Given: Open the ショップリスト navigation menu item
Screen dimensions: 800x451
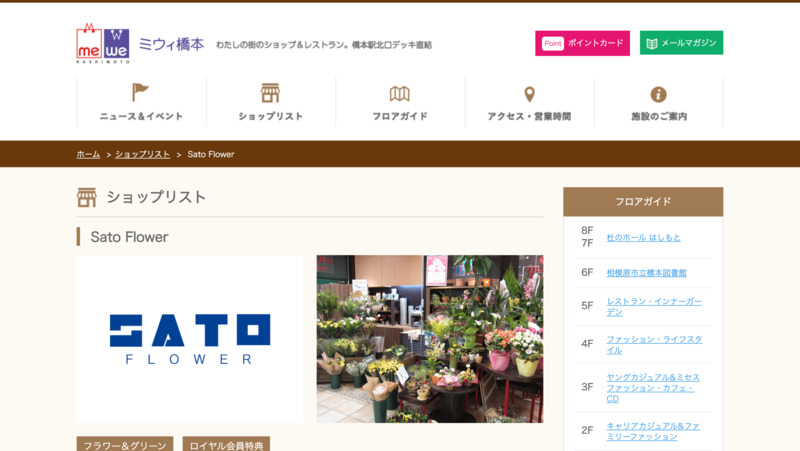Looking at the screenshot, I should pyautogui.click(x=270, y=116).
